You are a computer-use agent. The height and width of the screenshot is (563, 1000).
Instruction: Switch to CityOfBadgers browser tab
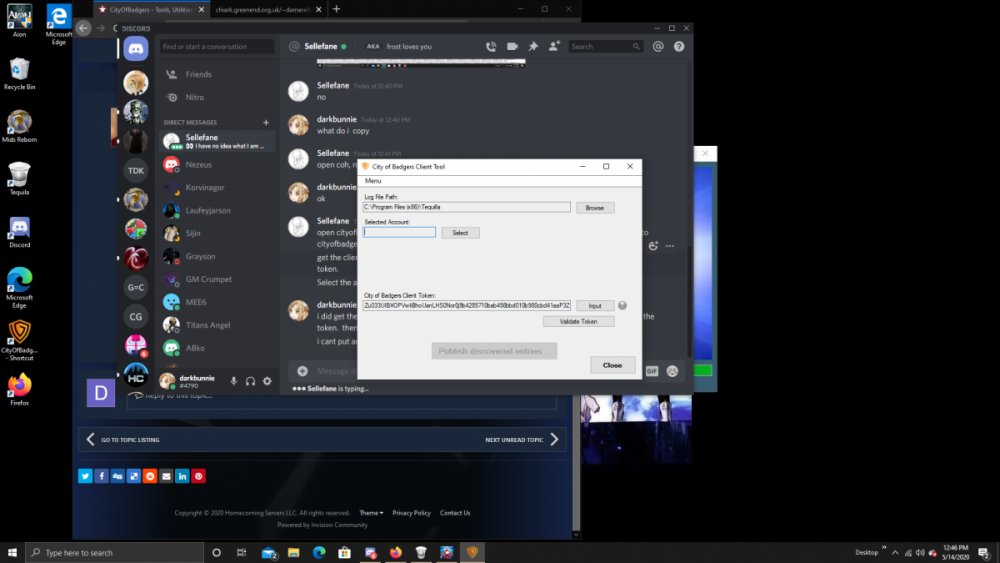click(151, 10)
